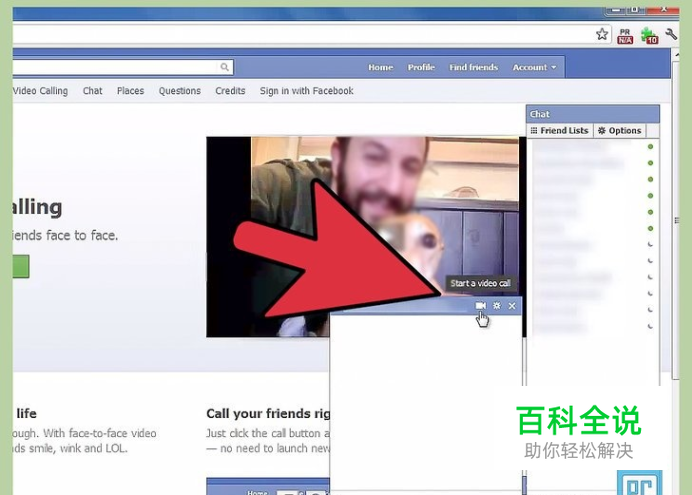The width and height of the screenshot is (692, 495).
Task: Open the Questions tab
Action: point(180,91)
